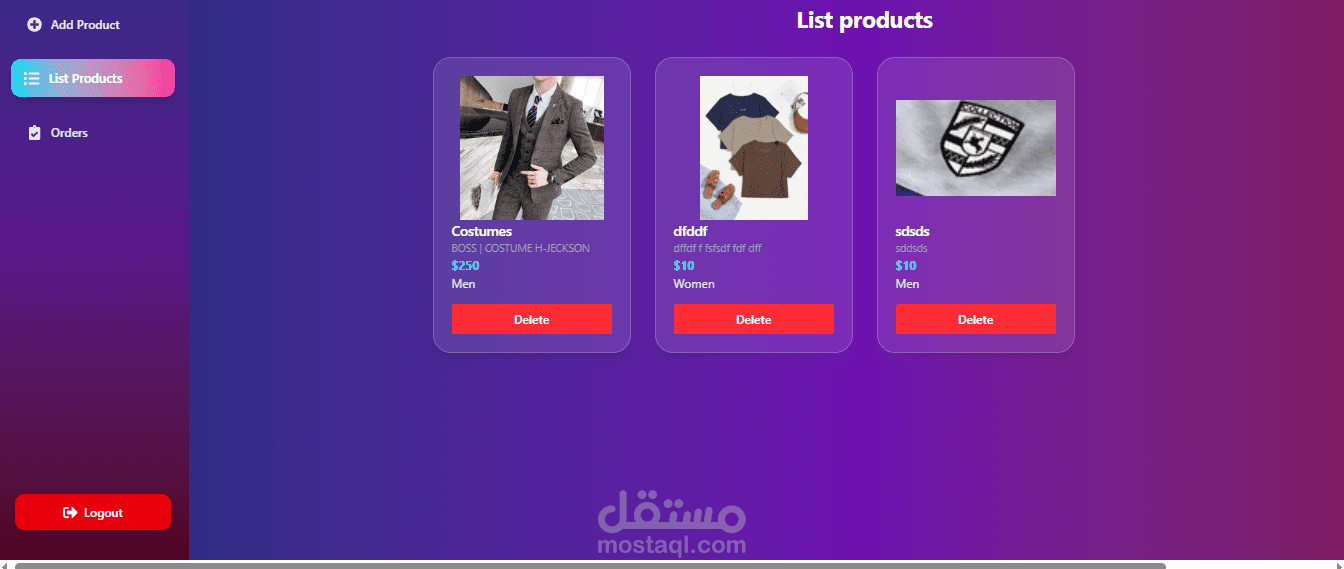
Task: Click the $250 price label
Action: point(466,266)
